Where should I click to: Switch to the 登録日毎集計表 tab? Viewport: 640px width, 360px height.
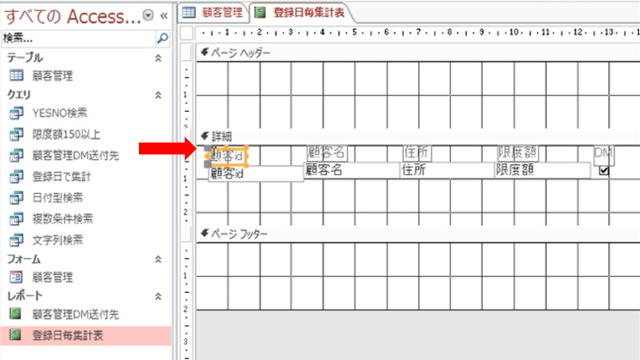tap(300, 13)
